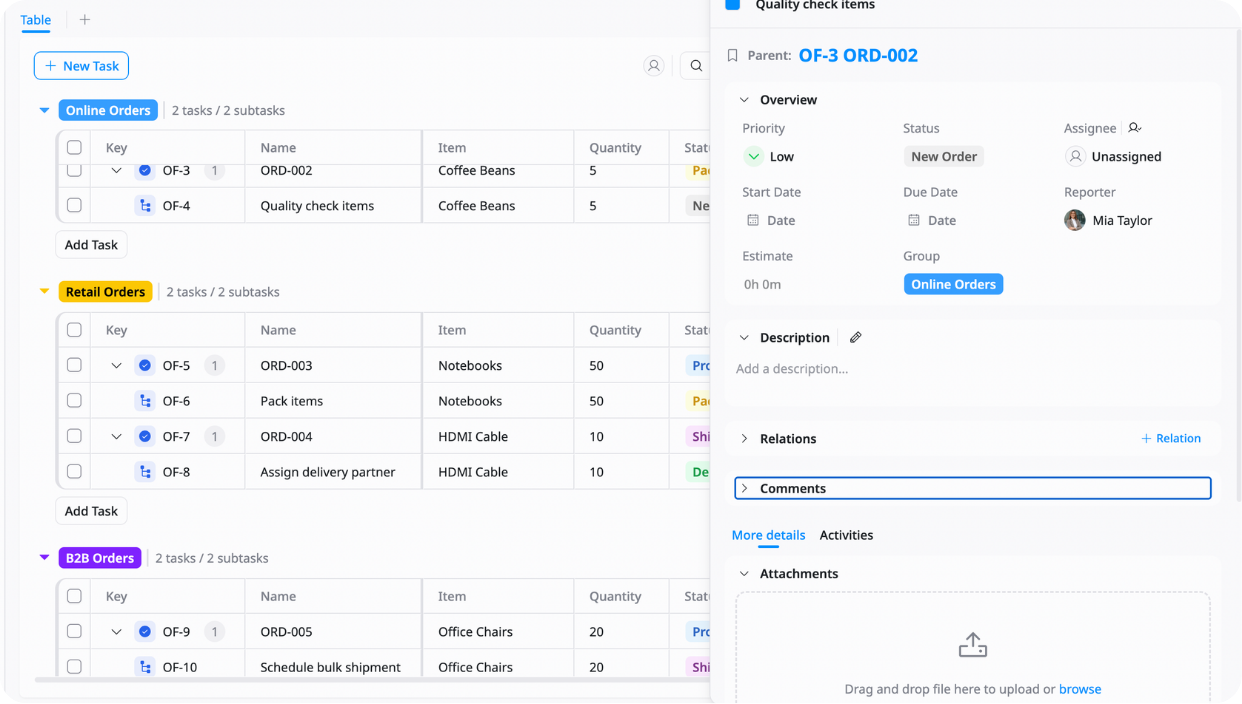
Task: Collapse the B2B Orders group triangle
Action: (44, 558)
